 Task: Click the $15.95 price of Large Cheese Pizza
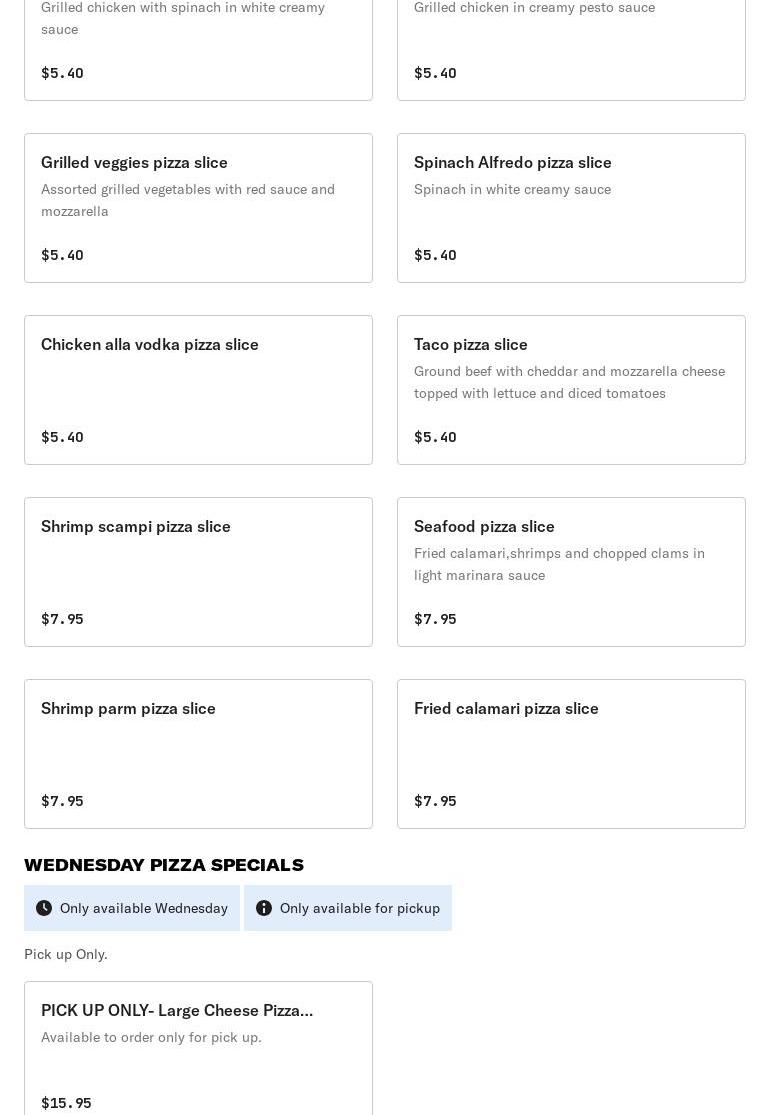click(66, 1103)
